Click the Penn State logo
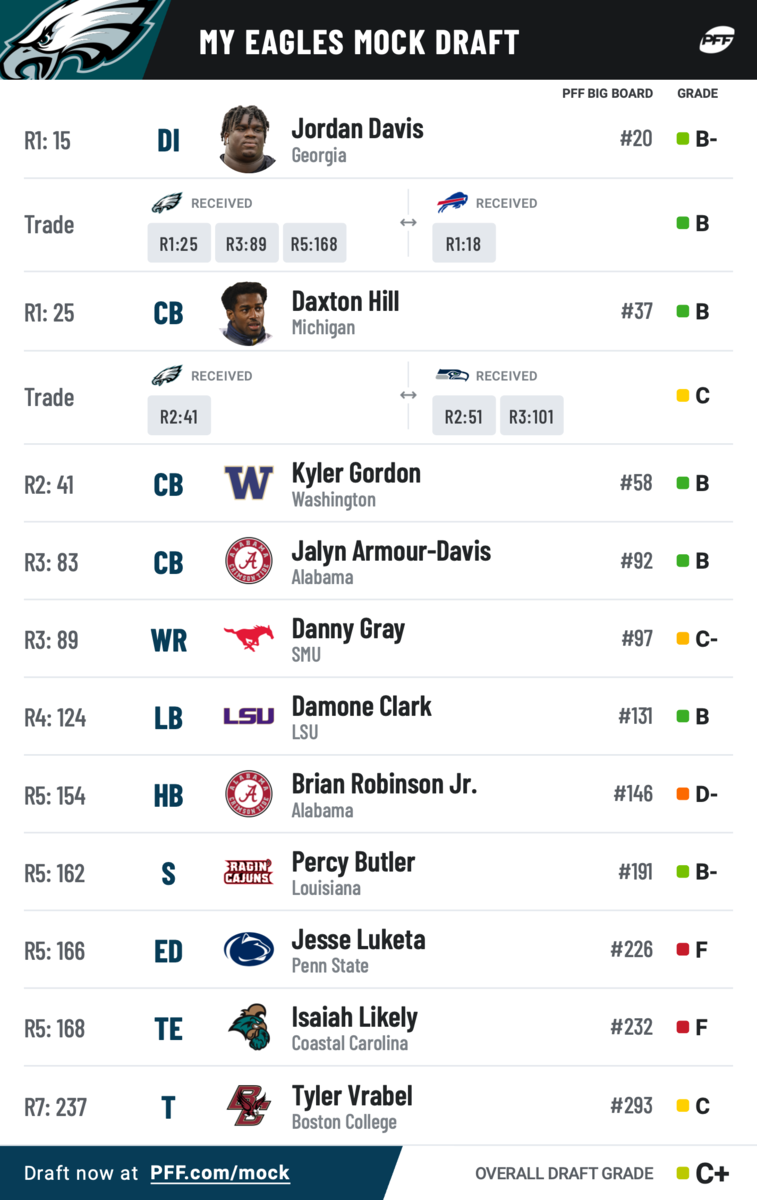 coord(248,950)
